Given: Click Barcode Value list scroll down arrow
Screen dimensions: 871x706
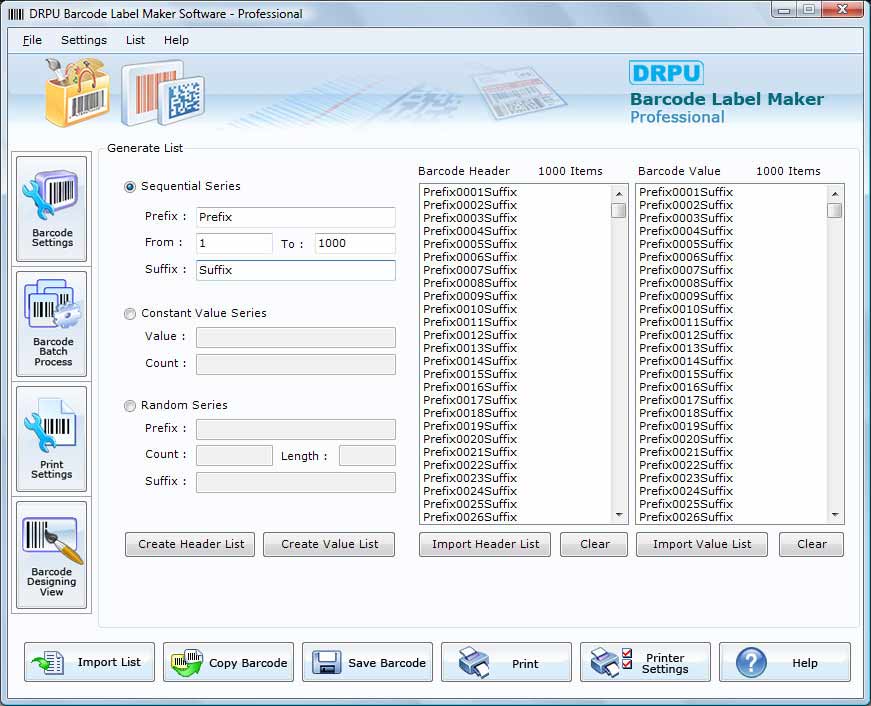Looking at the screenshot, I should [835, 515].
